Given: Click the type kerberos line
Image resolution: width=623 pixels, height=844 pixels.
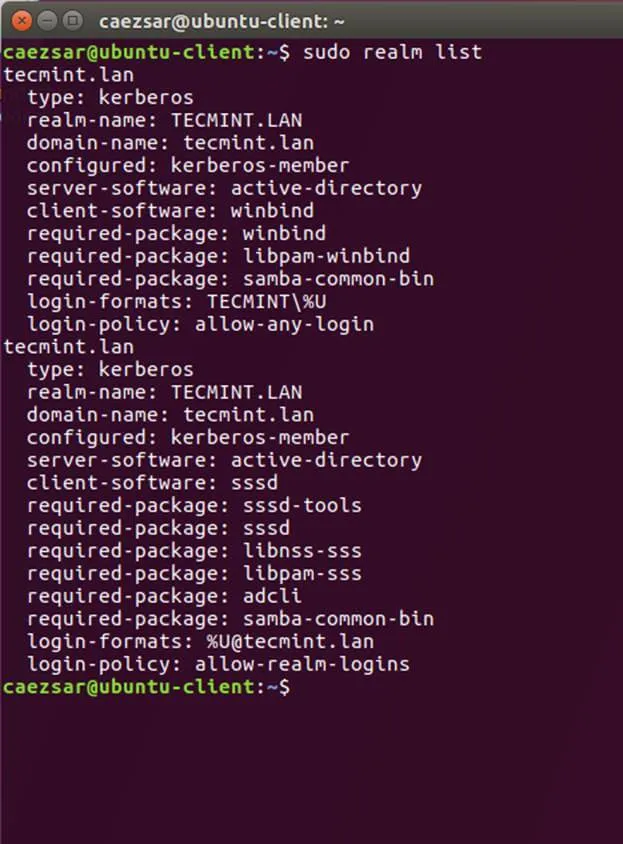Looking at the screenshot, I should click(x=112, y=96).
